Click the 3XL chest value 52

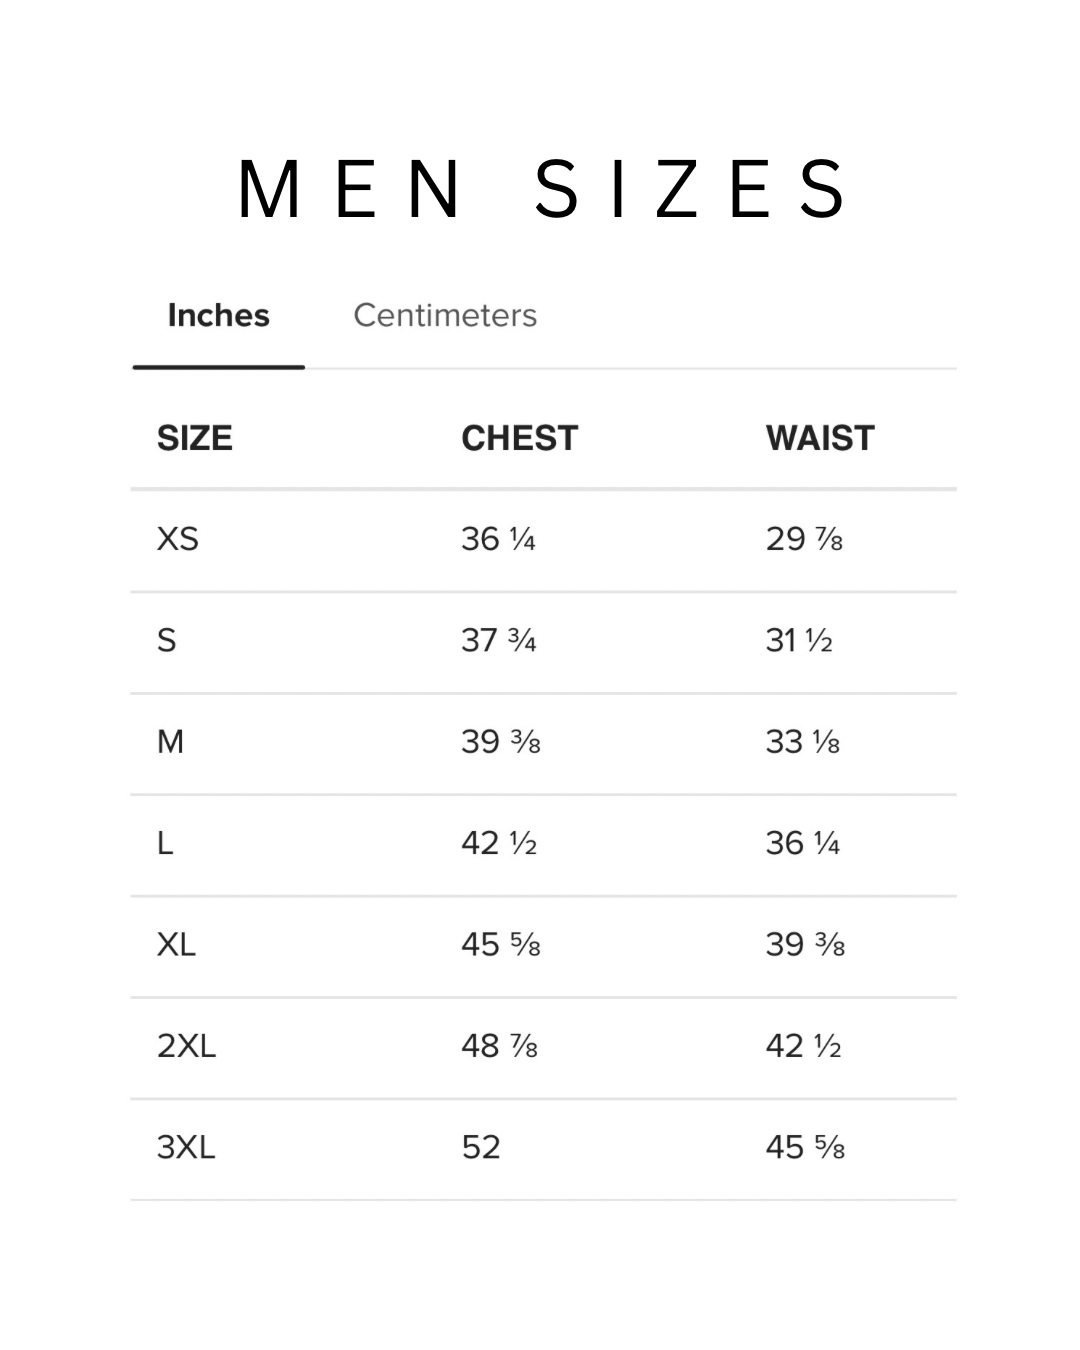(481, 1147)
